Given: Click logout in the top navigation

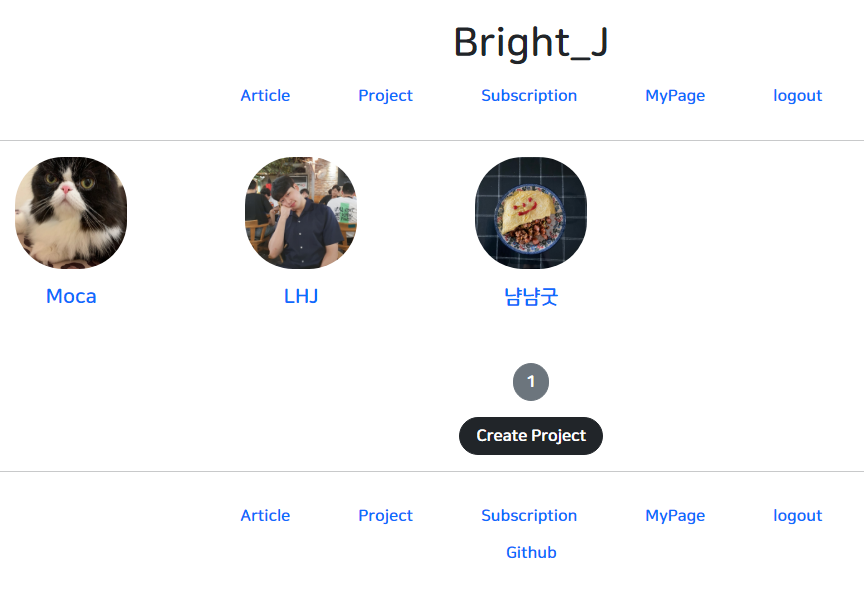Looking at the screenshot, I should click(797, 95).
